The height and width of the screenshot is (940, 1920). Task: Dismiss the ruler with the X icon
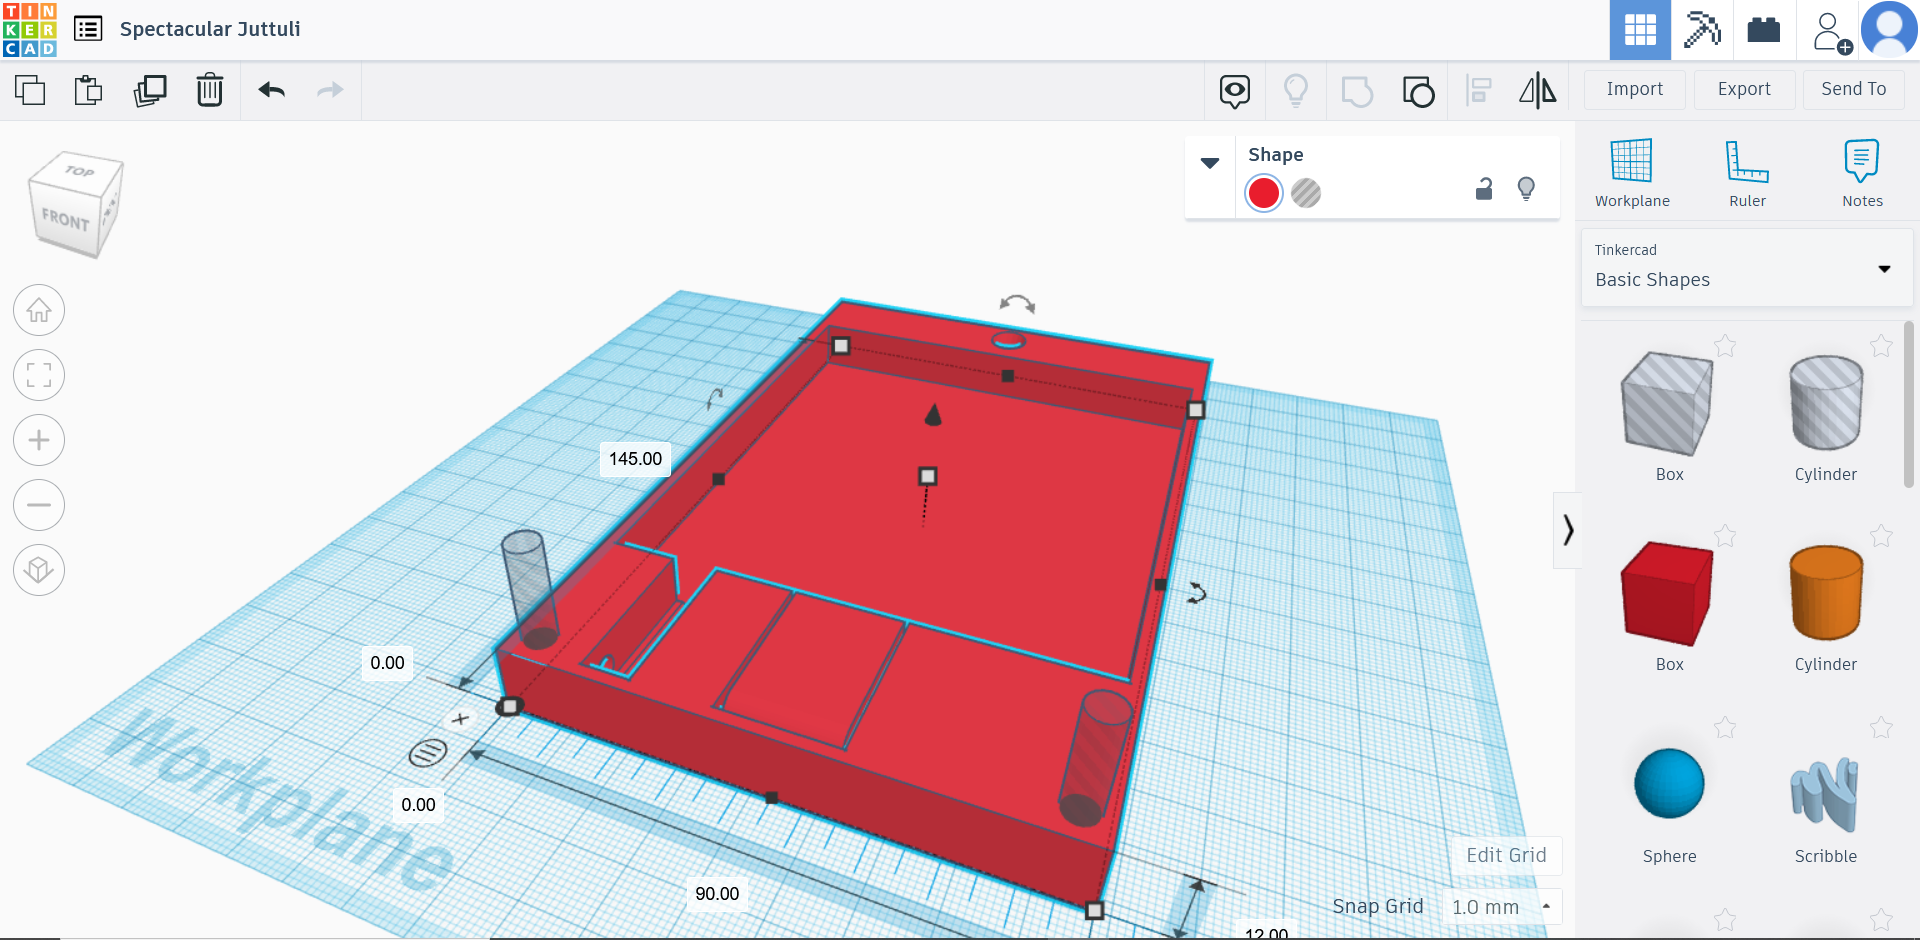460,718
